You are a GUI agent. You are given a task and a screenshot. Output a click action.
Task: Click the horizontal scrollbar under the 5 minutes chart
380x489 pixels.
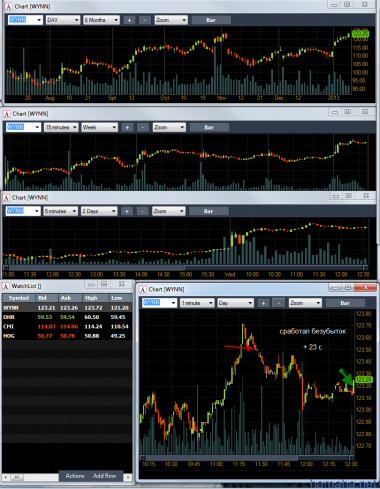[186, 267]
